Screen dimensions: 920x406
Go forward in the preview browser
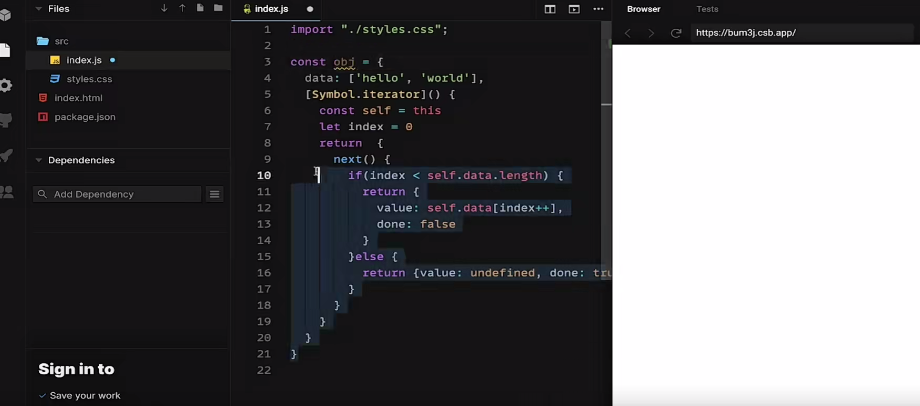651,33
